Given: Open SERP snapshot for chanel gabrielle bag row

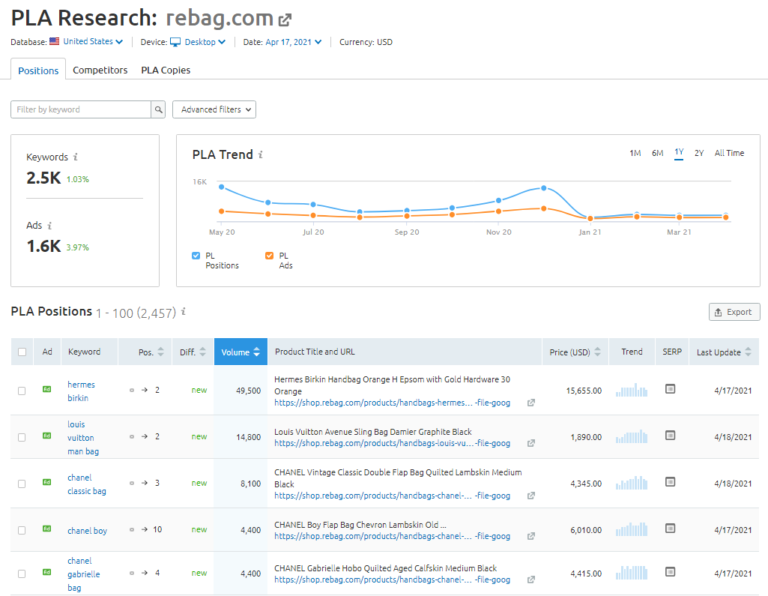Looking at the screenshot, I should [x=670, y=572].
